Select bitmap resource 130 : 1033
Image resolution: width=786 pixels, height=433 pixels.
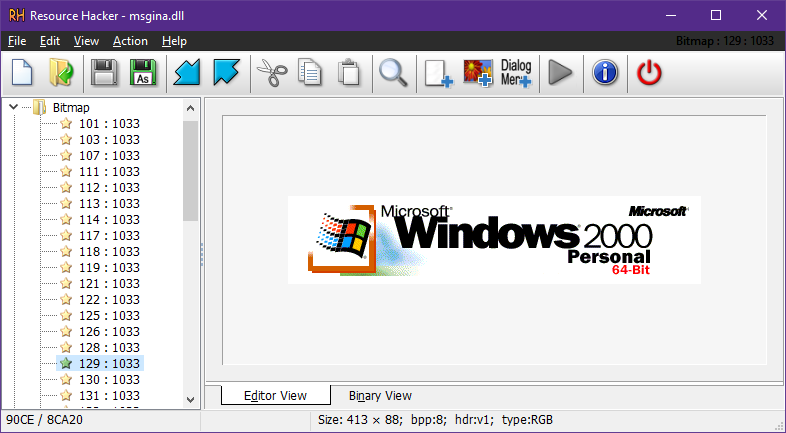[109, 380]
